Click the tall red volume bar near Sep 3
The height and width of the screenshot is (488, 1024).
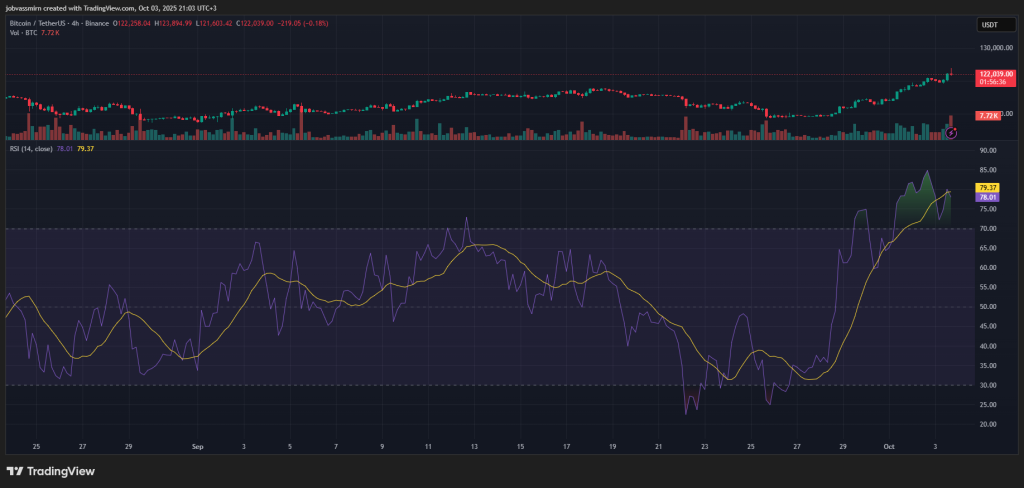(301, 124)
